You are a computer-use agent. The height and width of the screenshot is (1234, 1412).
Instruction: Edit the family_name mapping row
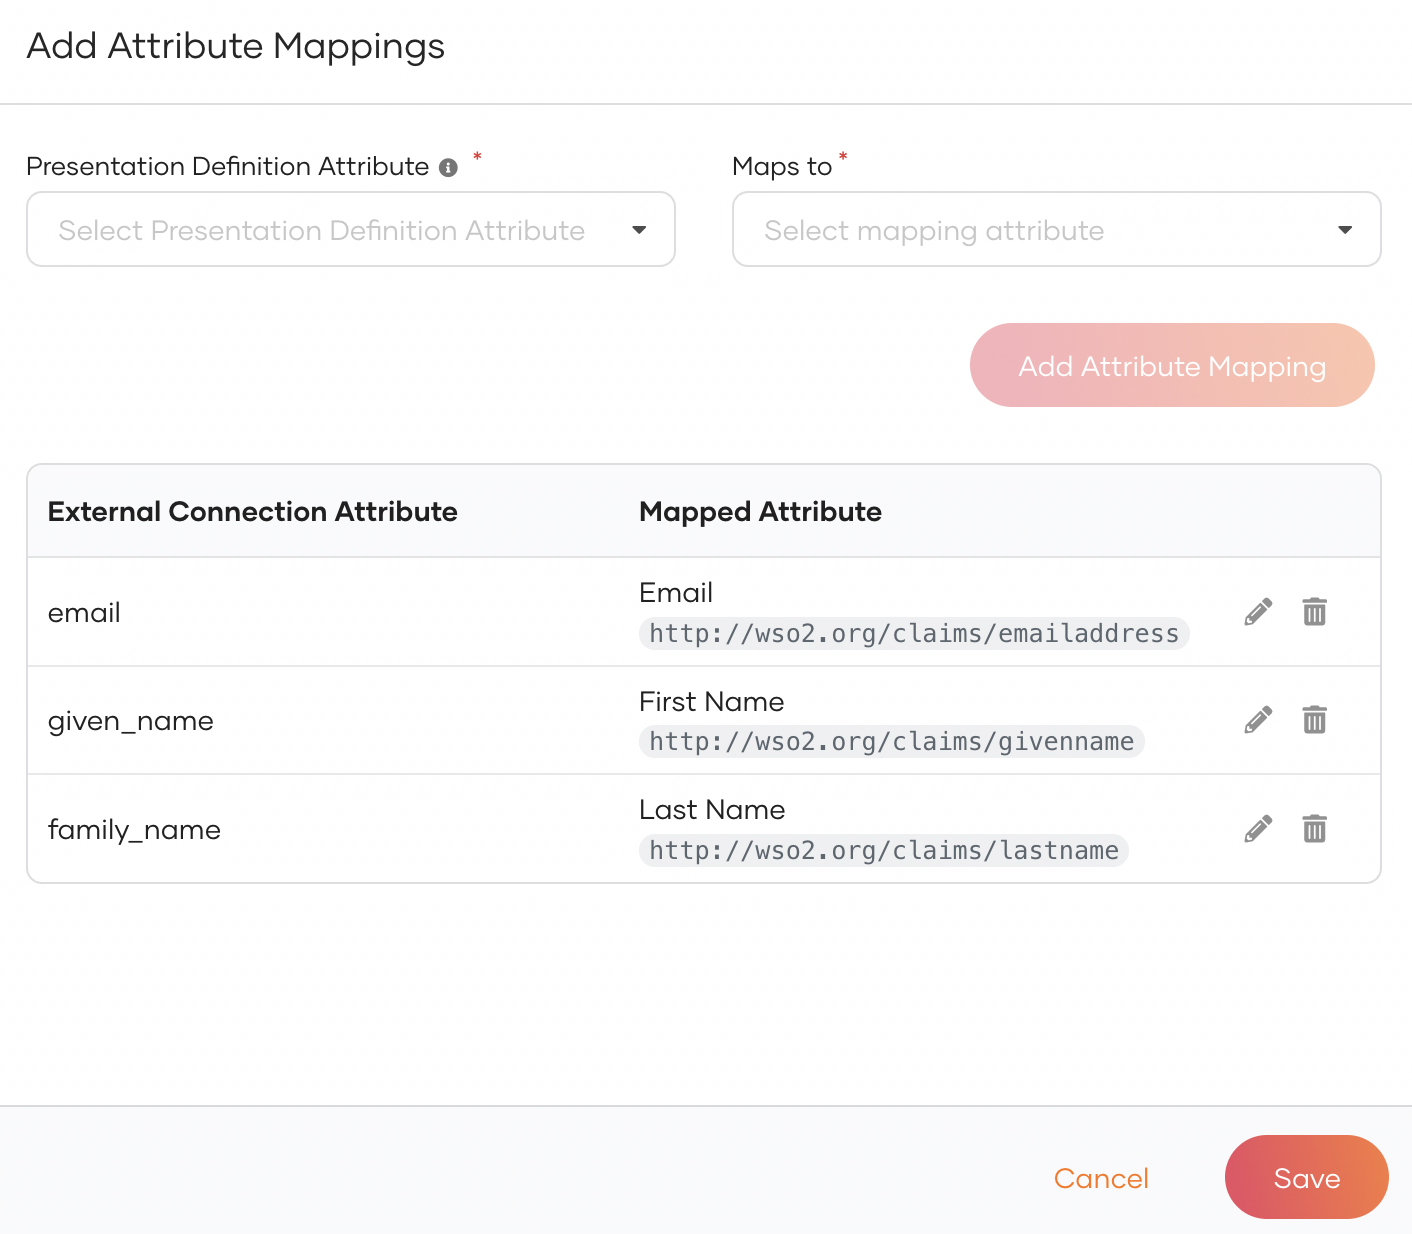[x=1258, y=829]
